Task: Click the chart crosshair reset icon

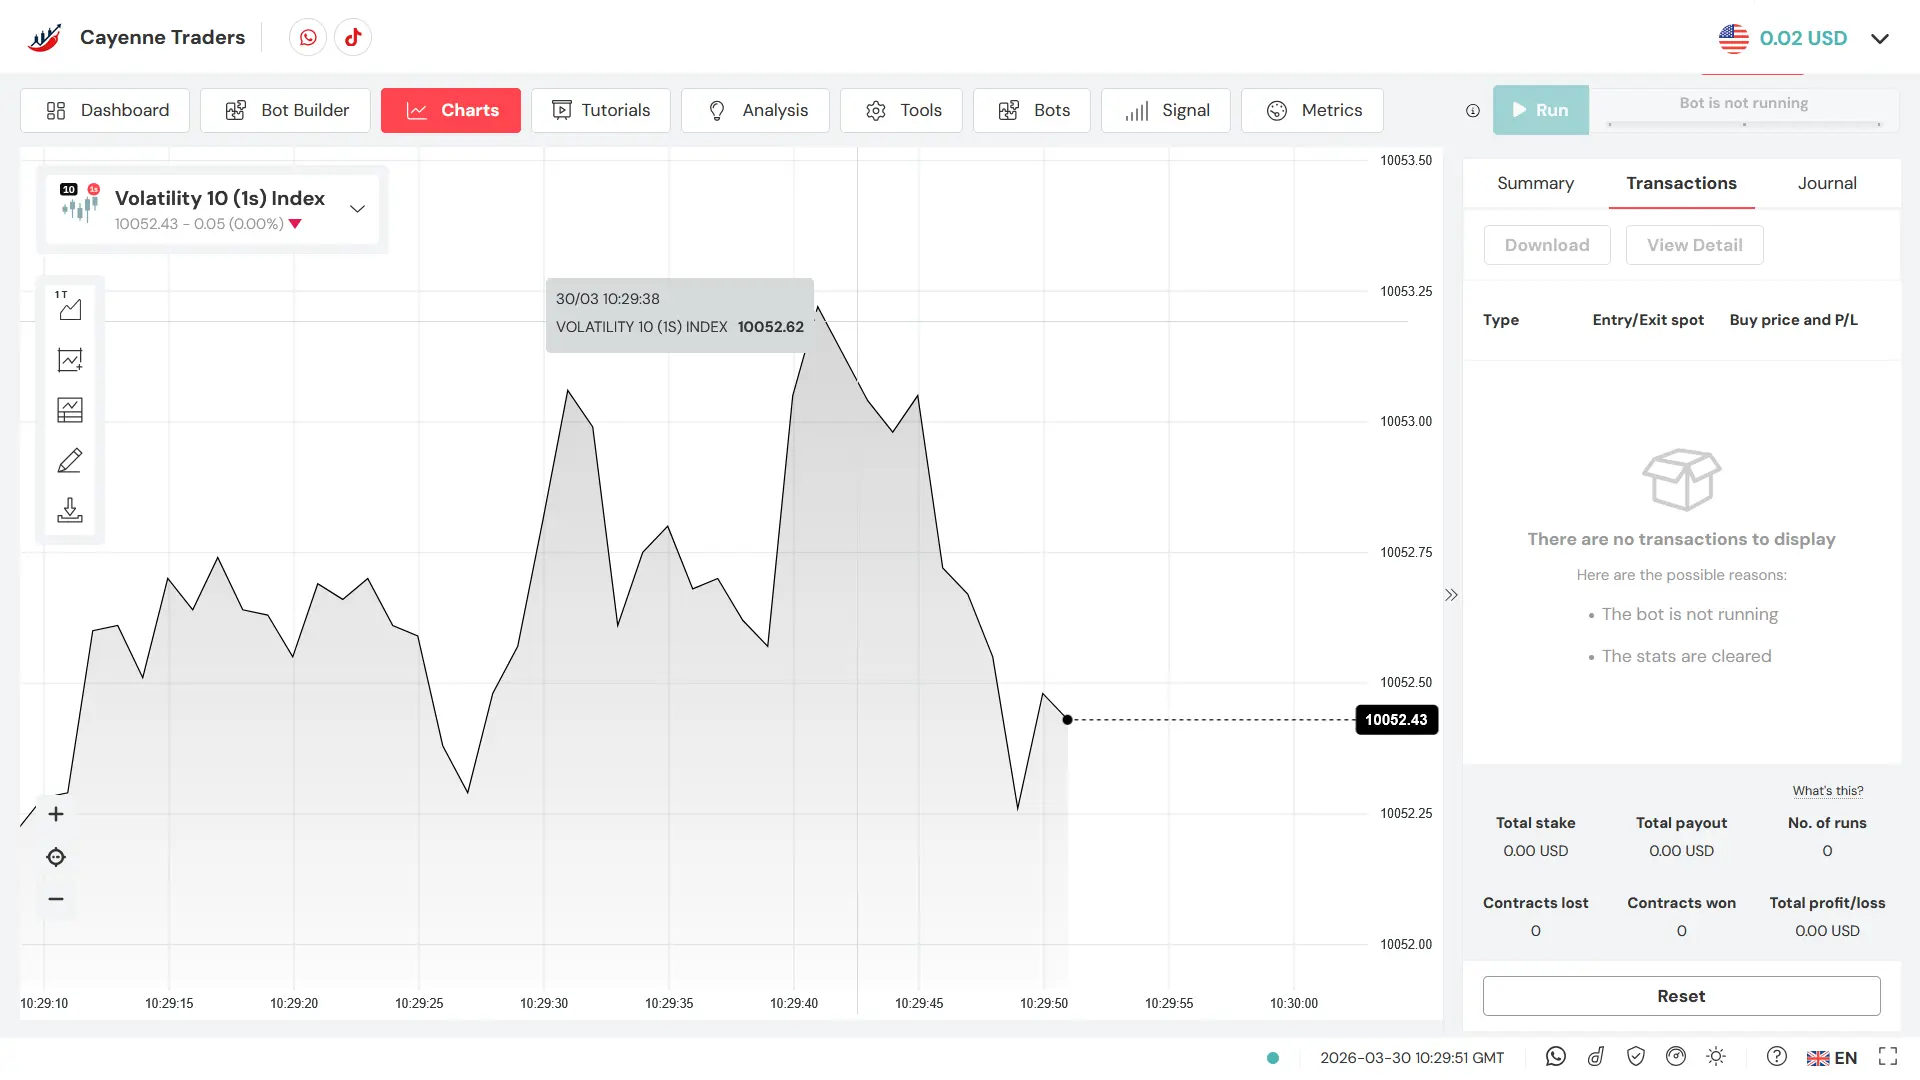Action: (56, 857)
